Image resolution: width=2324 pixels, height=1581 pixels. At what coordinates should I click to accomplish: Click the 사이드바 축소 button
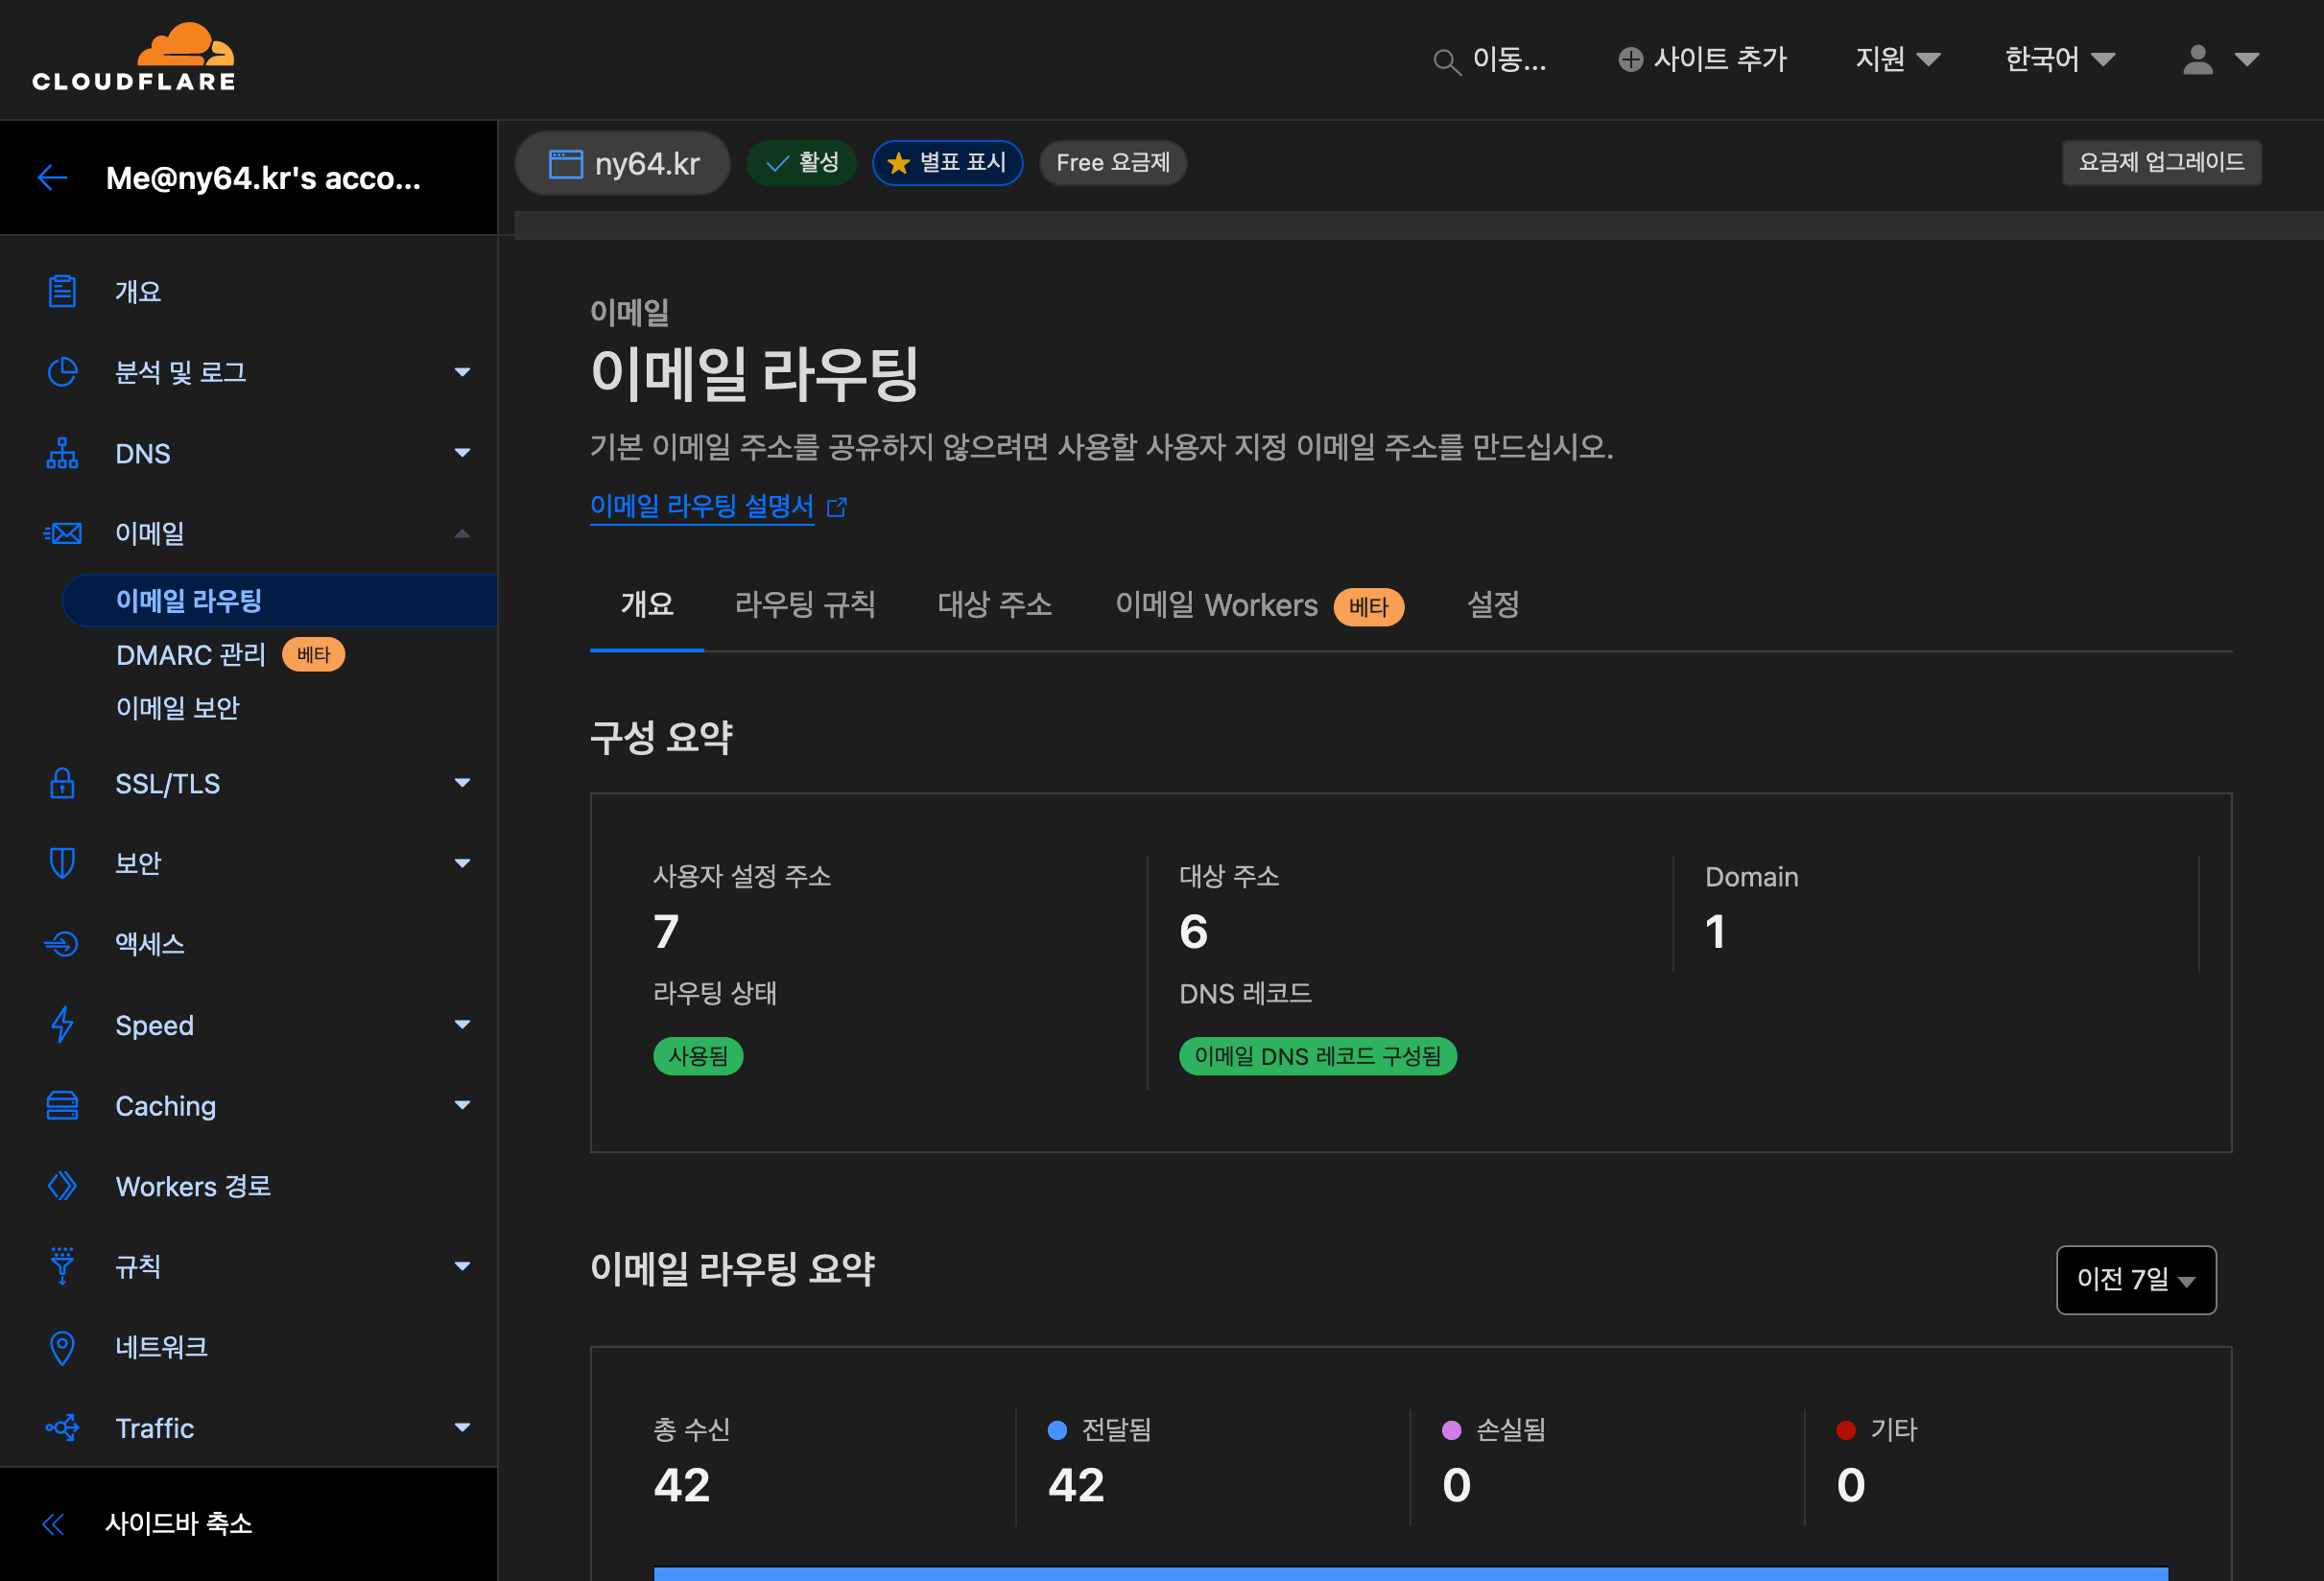(x=248, y=1524)
